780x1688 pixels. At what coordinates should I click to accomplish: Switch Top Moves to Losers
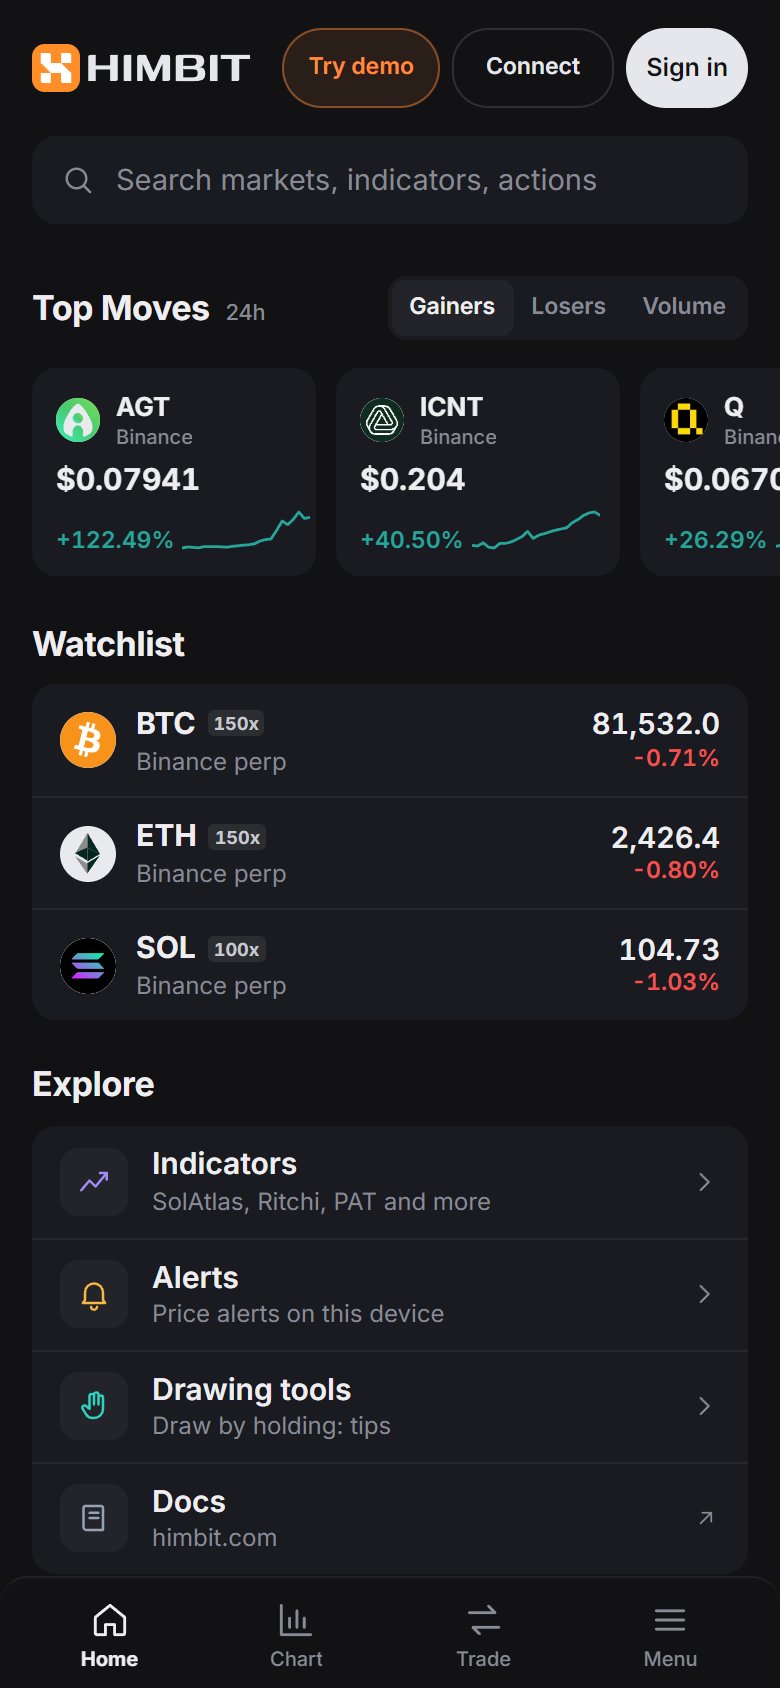[568, 307]
